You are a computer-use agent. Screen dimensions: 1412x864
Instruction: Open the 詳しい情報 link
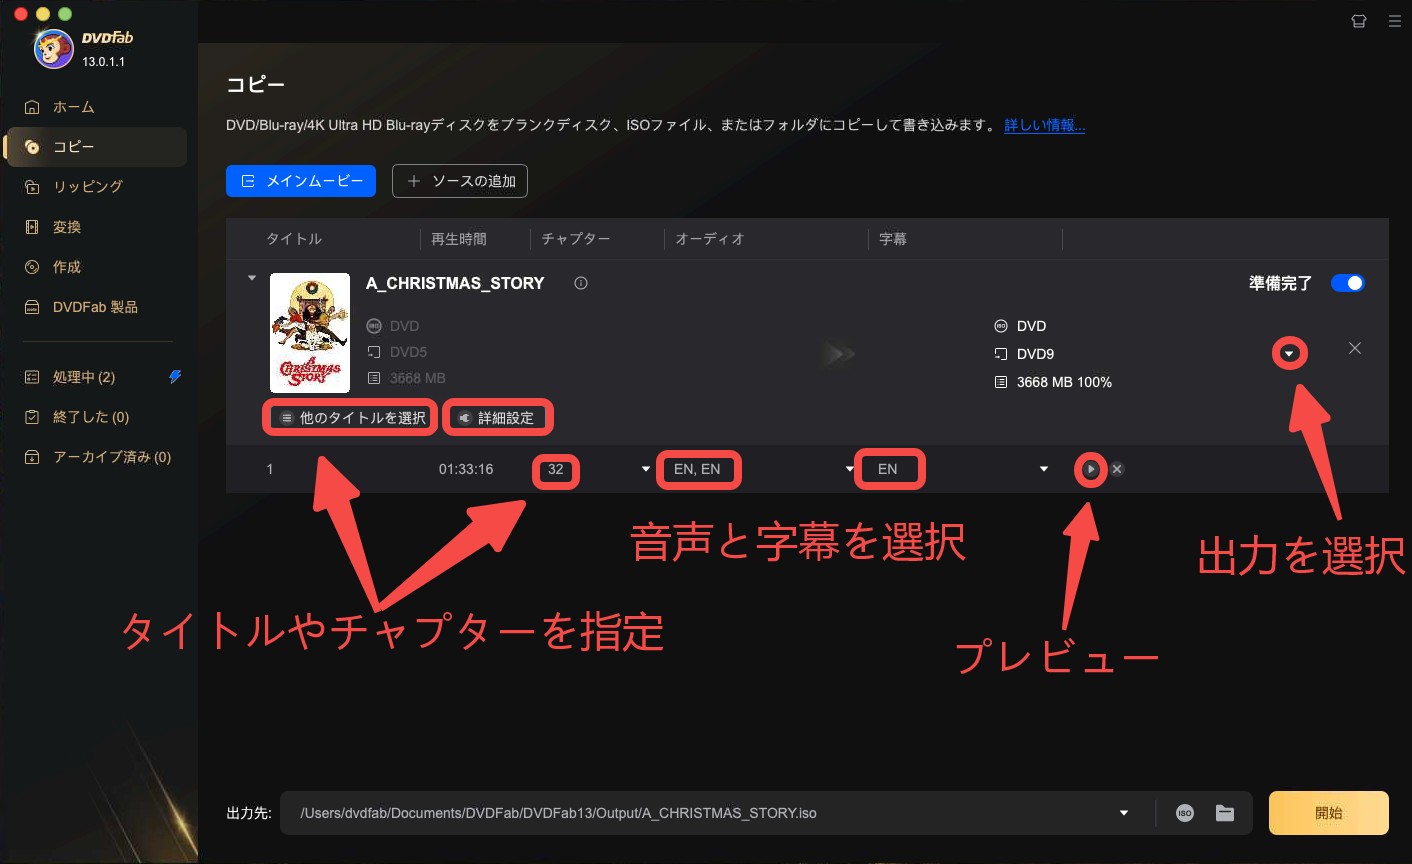pos(1044,125)
